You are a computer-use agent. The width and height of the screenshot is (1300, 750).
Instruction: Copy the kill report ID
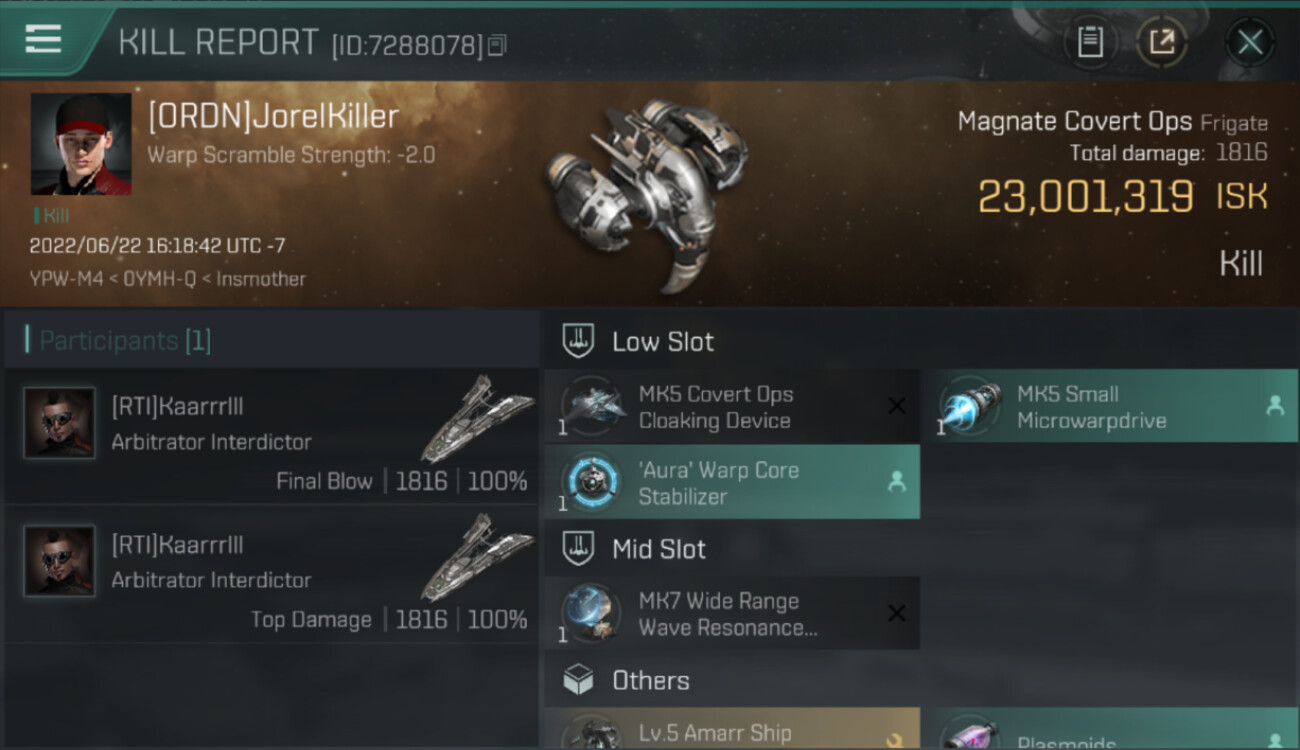pos(497,45)
